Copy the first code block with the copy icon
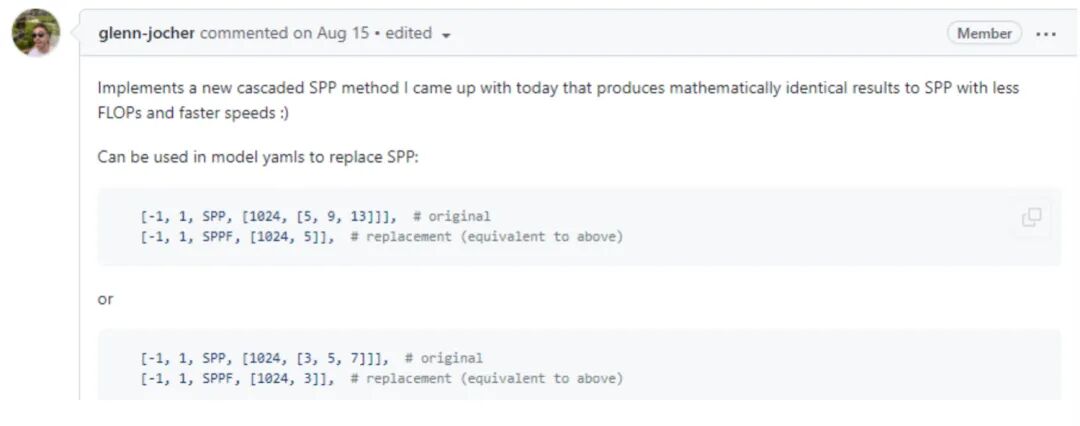 click(1031, 218)
